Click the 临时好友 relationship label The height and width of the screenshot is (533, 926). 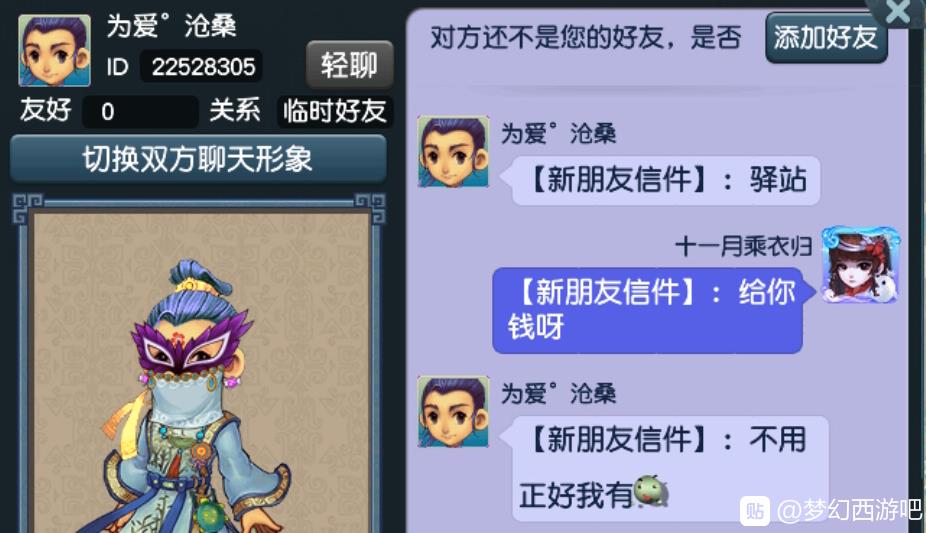pos(334,111)
